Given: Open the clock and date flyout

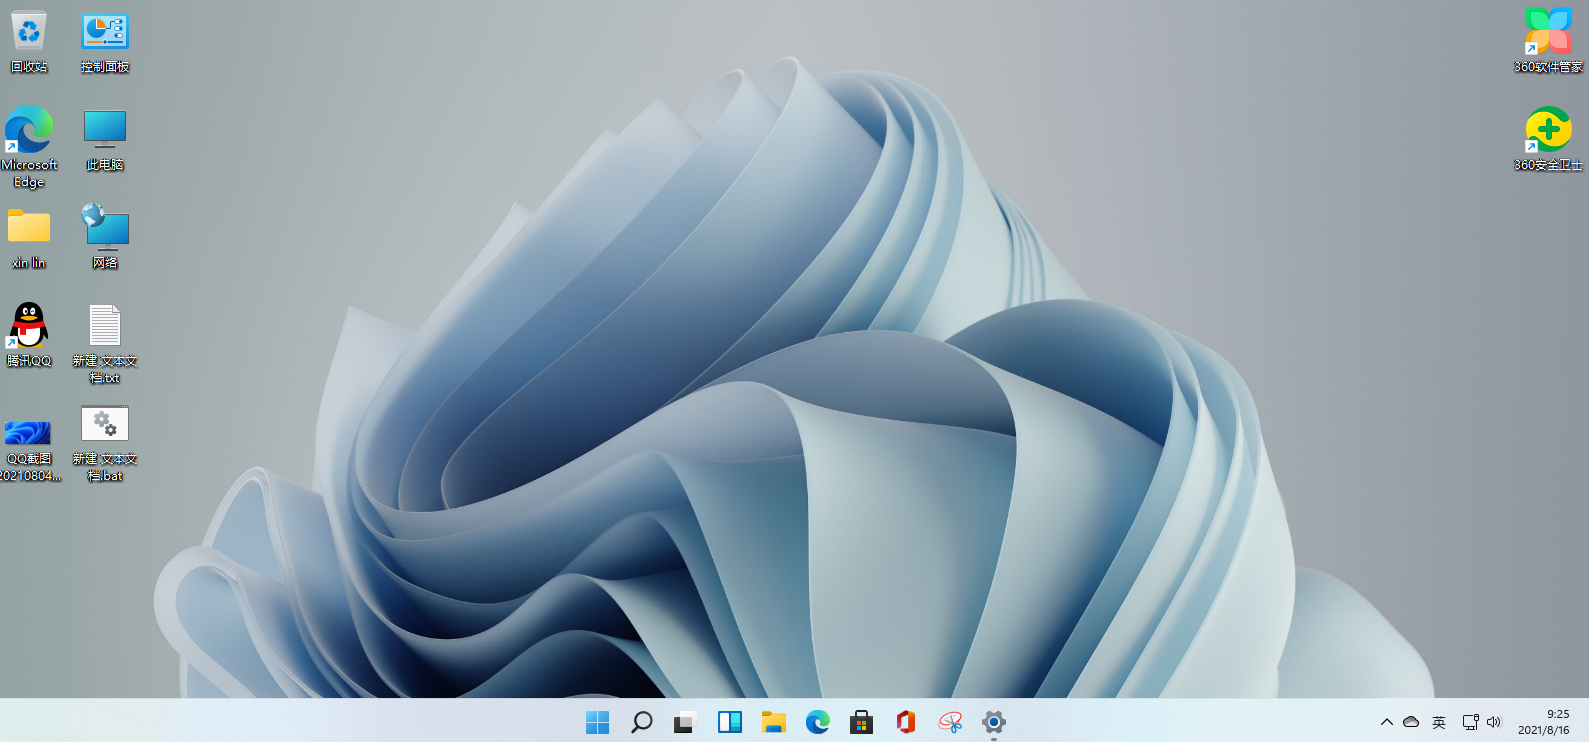Looking at the screenshot, I should coord(1544,722).
